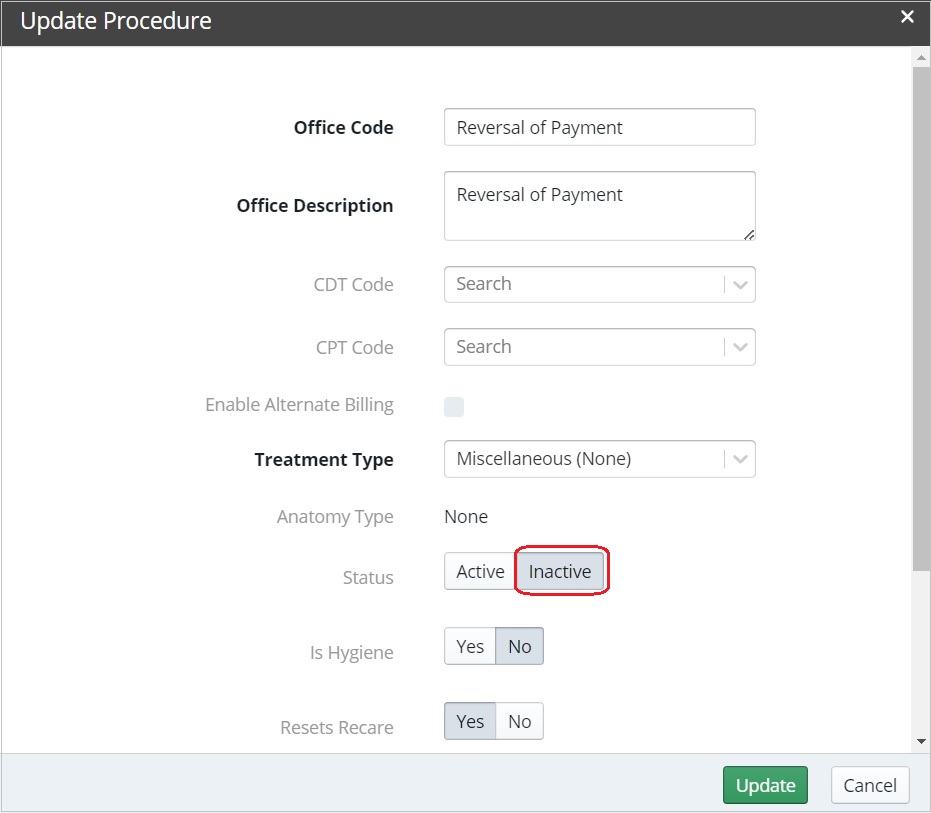Open the Treatment Type dropdown
This screenshot has width=931, height=813.
(599, 460)
